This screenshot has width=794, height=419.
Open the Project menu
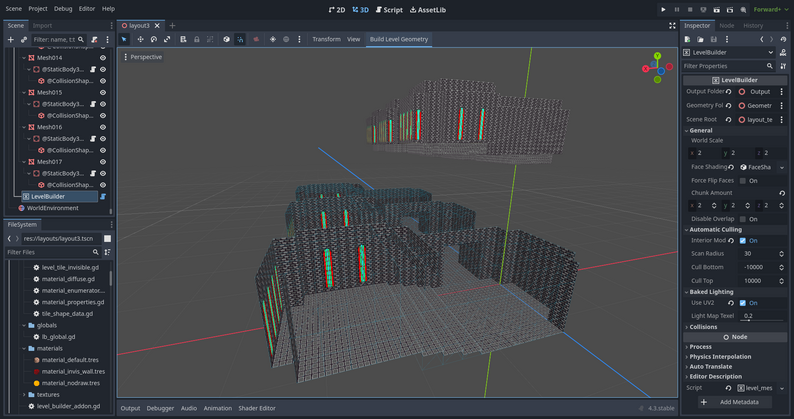point(38,9)
